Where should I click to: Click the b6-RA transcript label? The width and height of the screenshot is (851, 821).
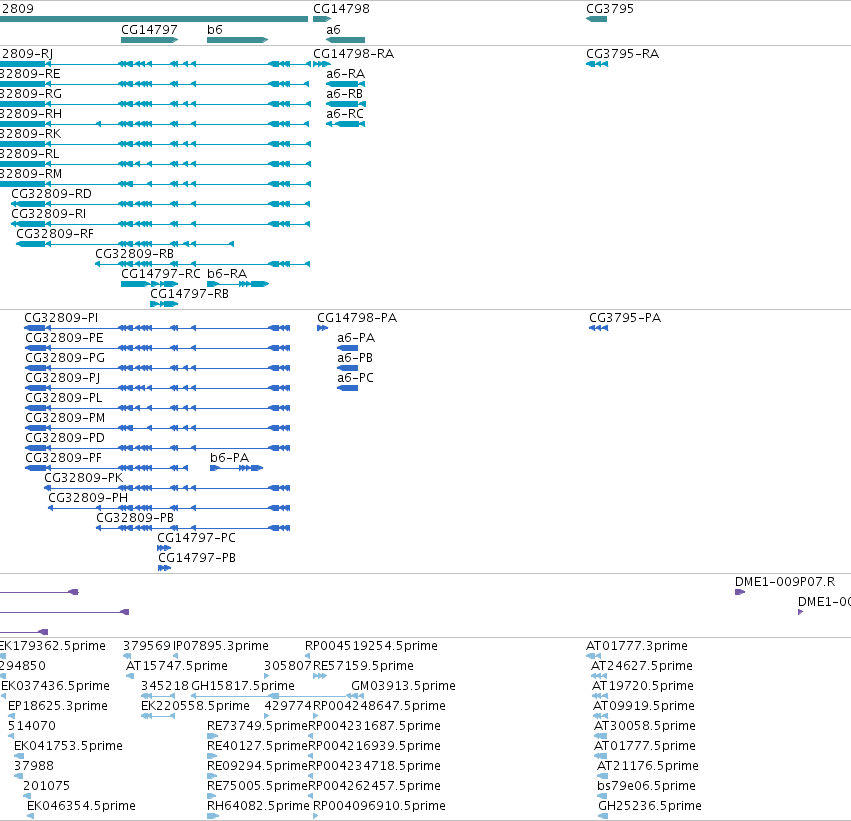[227, 274]
